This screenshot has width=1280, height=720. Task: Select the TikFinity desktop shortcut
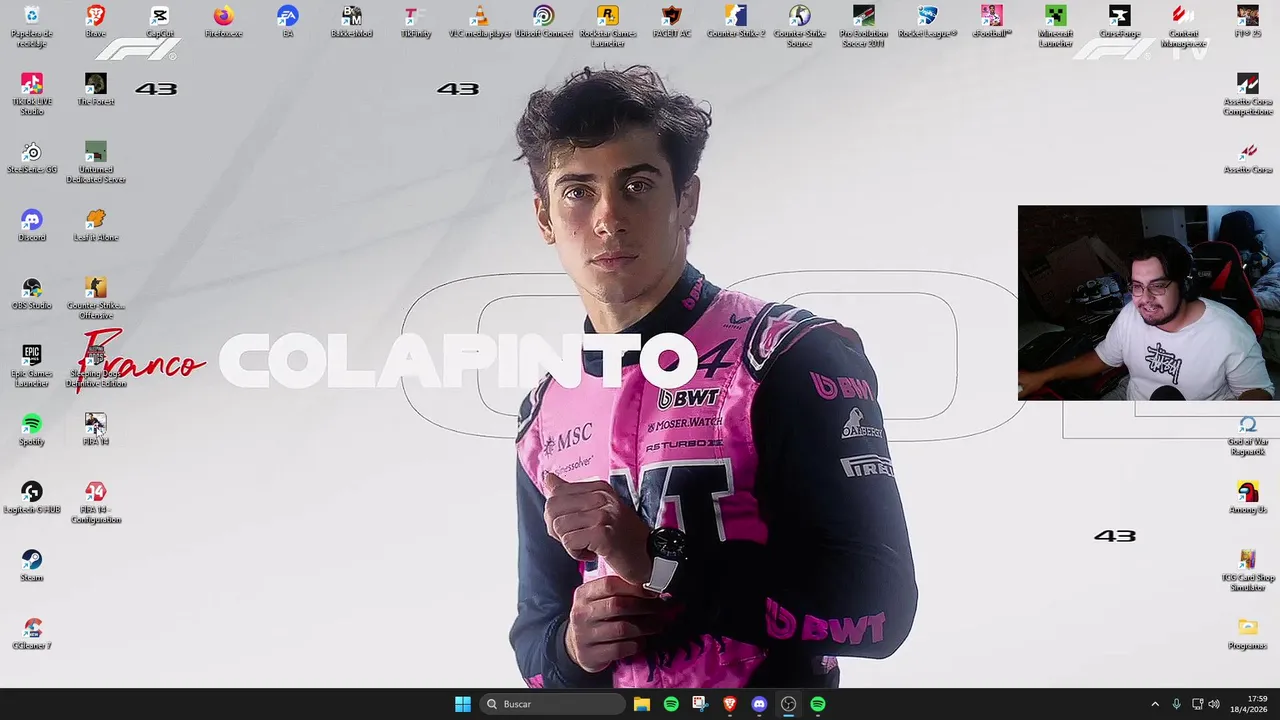[x=415, y=21]
